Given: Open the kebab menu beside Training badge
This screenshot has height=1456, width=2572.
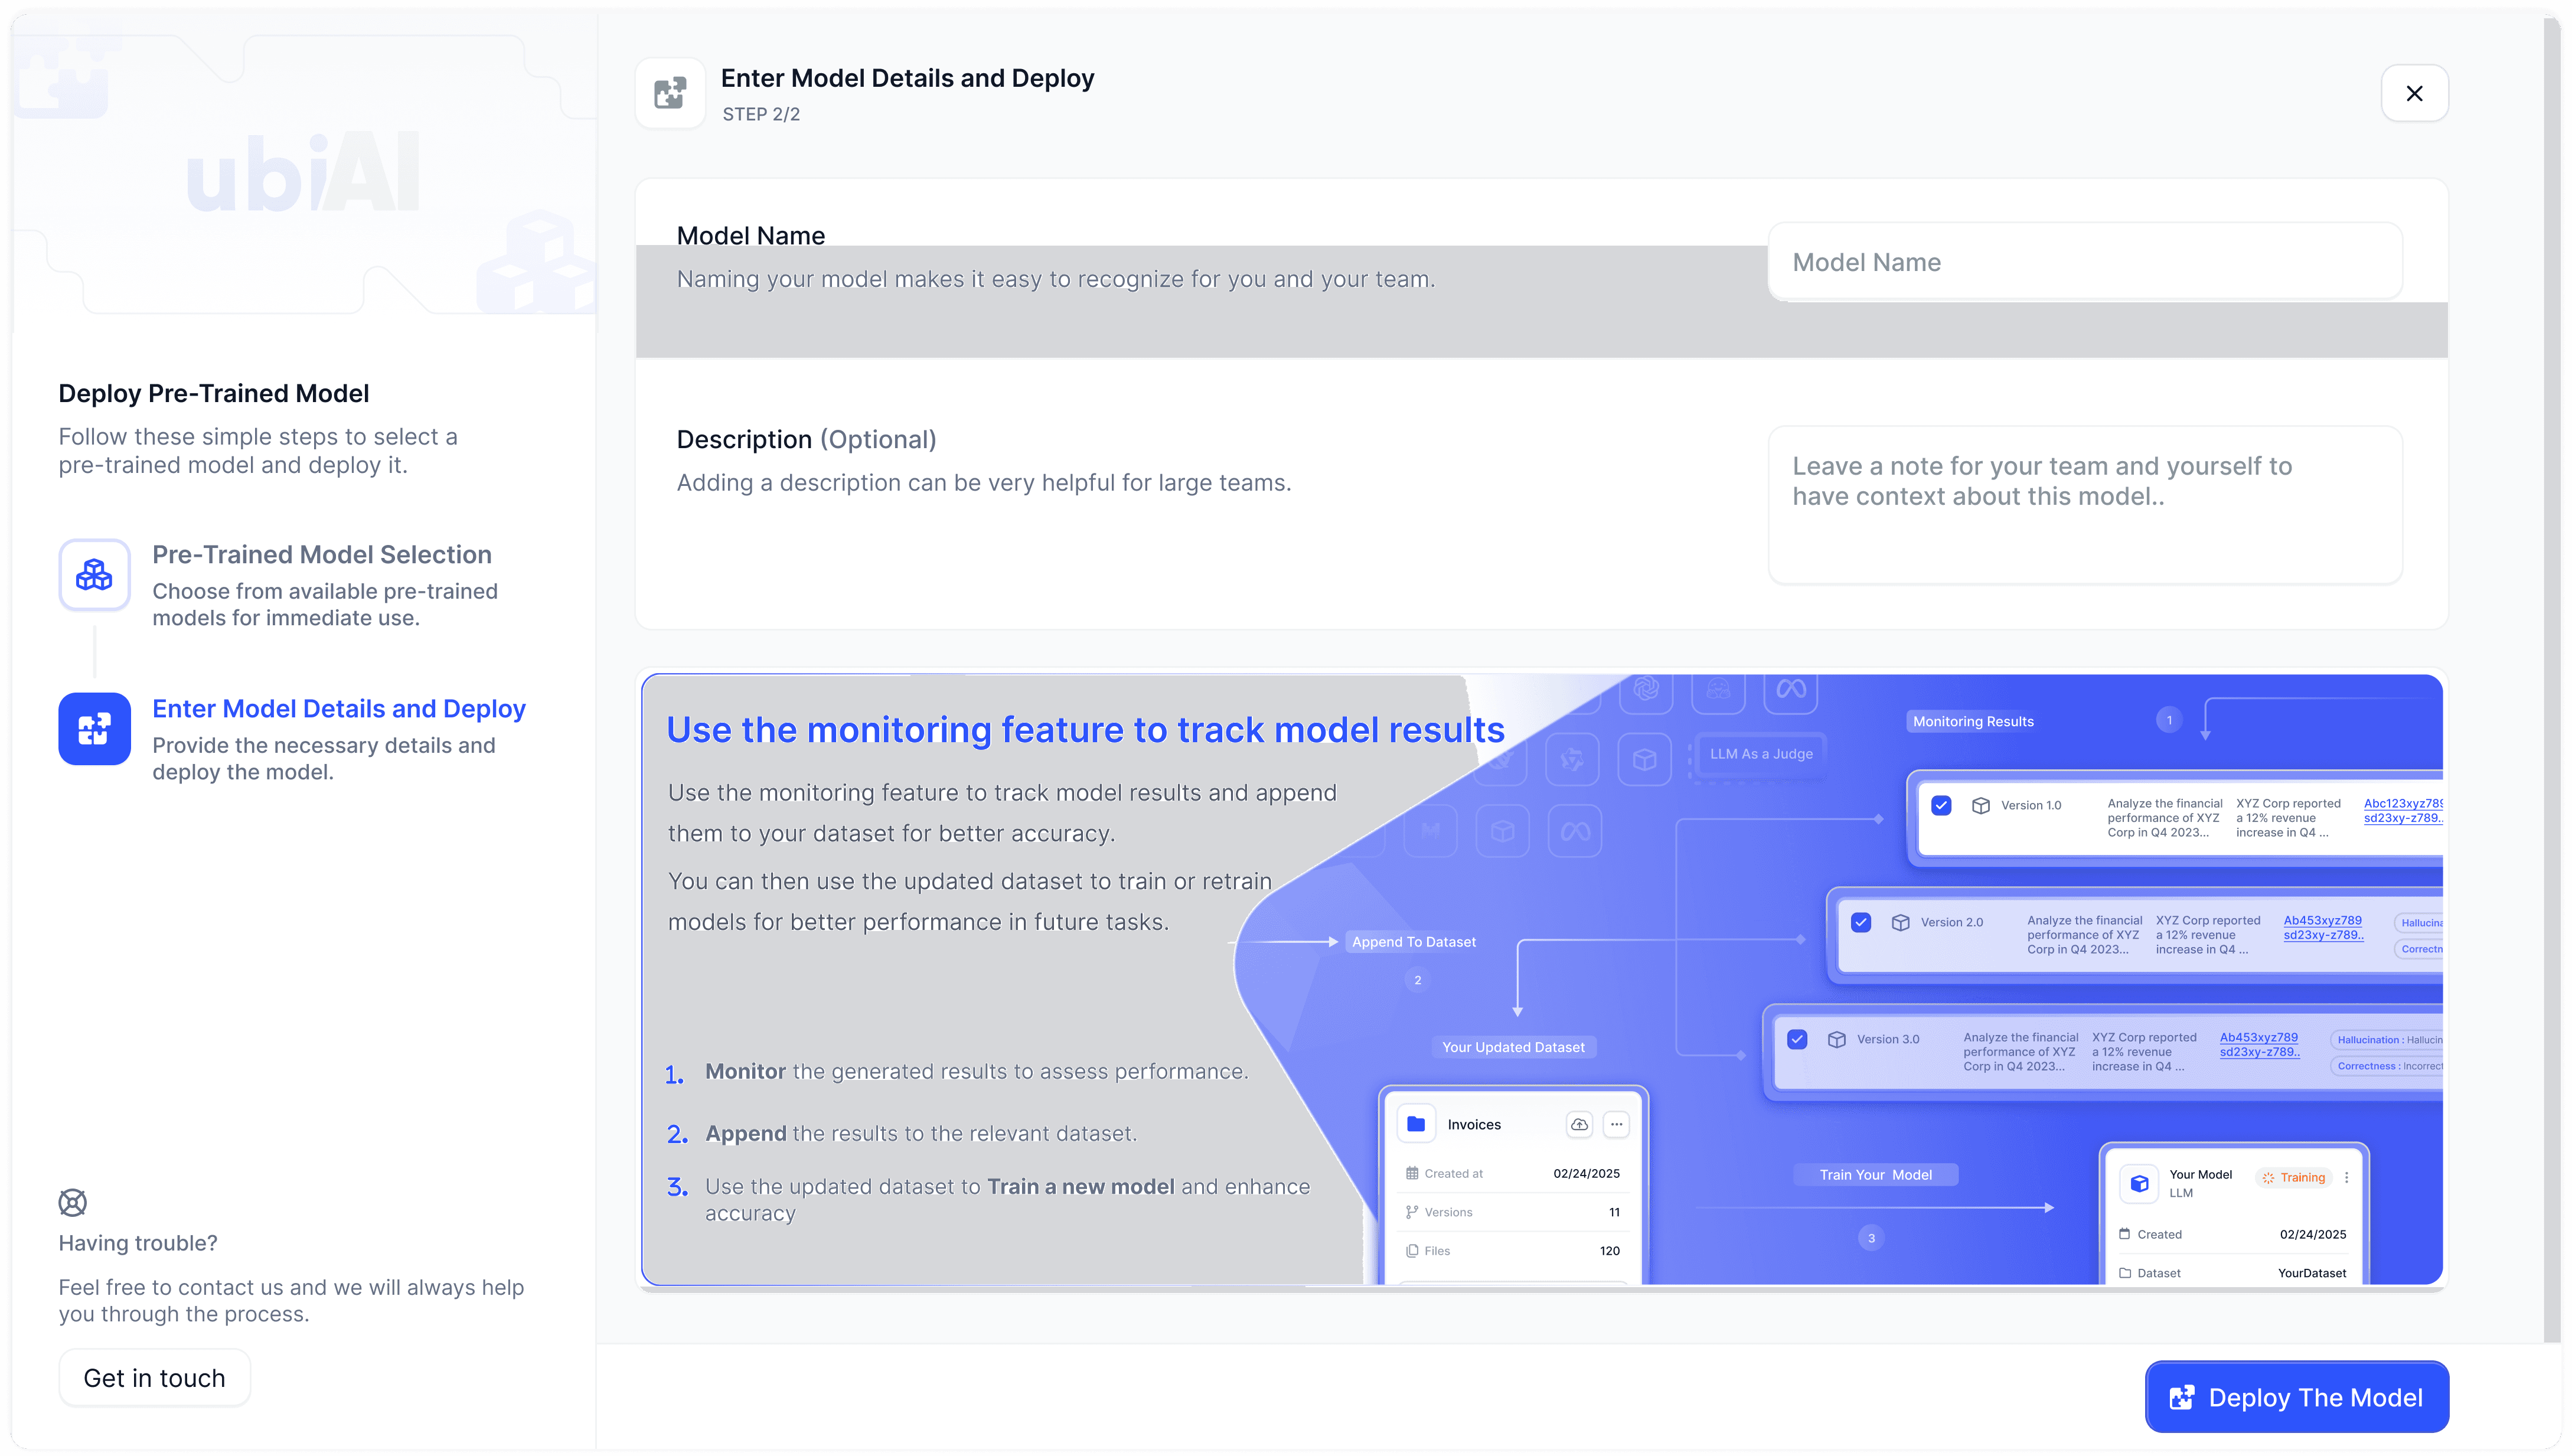Looking at the screenshot, I should (x=2346, y=1177).
